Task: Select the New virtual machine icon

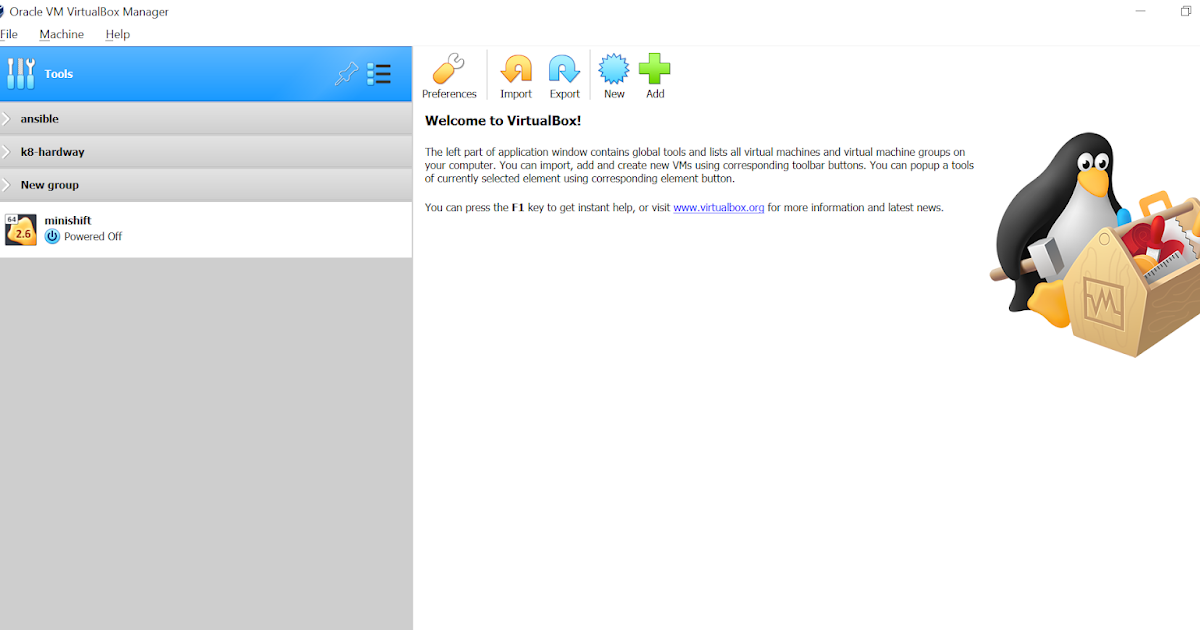Action: click(x=613, y=74)
